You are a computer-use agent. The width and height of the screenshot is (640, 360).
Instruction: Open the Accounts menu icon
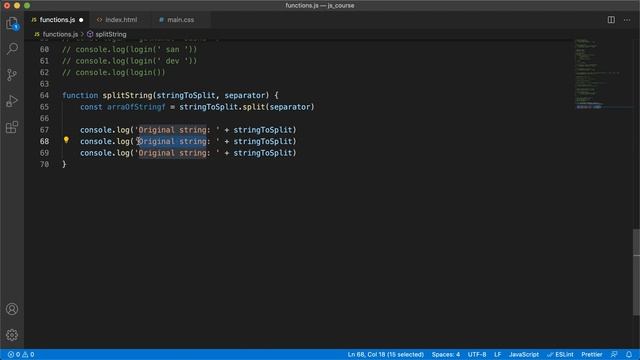coord(12,309)
